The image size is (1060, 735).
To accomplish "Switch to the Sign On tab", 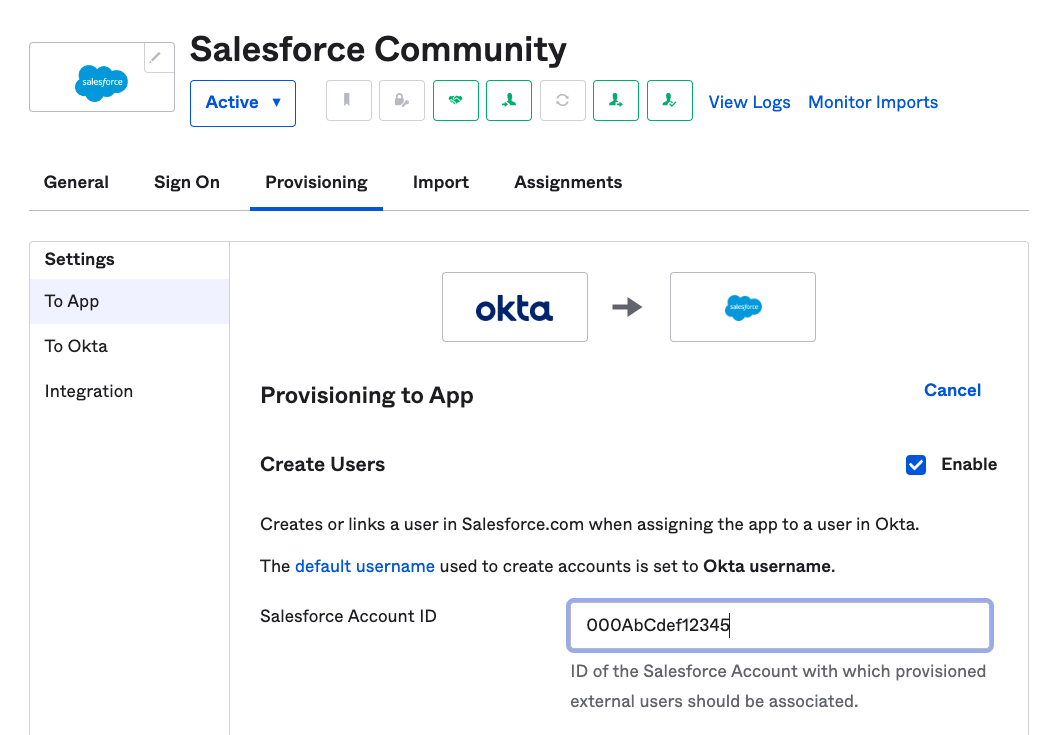I will (x=186, y=182).
